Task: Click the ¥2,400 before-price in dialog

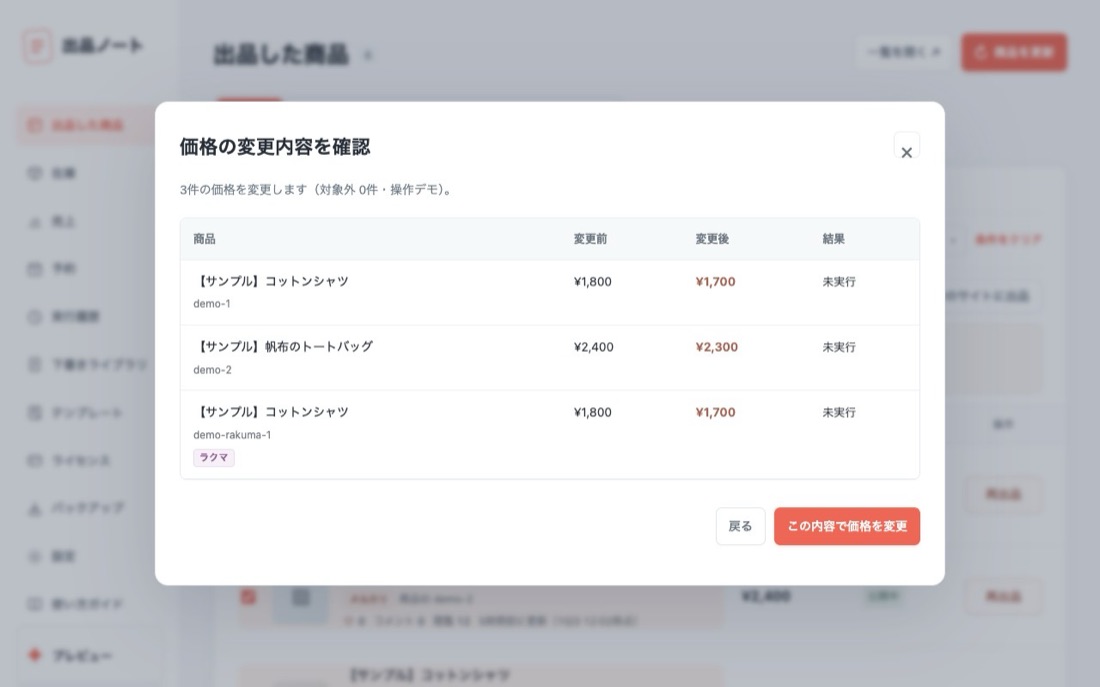Action: tap(593, 347)
